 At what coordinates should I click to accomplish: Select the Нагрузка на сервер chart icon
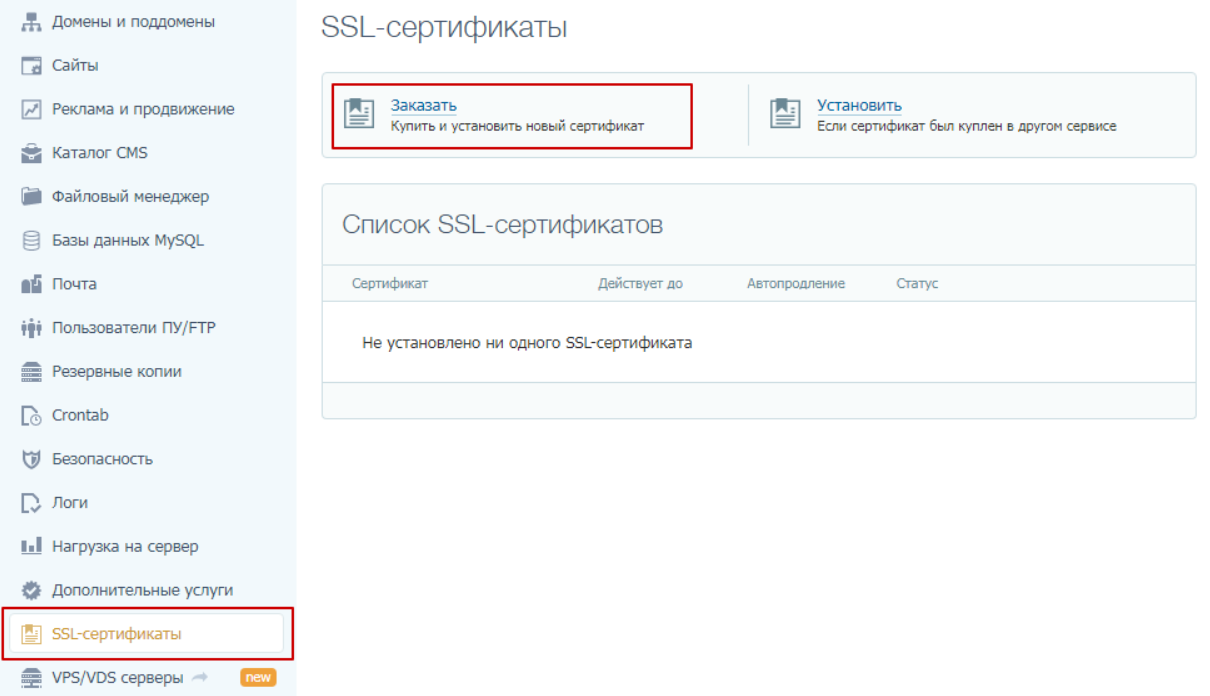[30, 546]
